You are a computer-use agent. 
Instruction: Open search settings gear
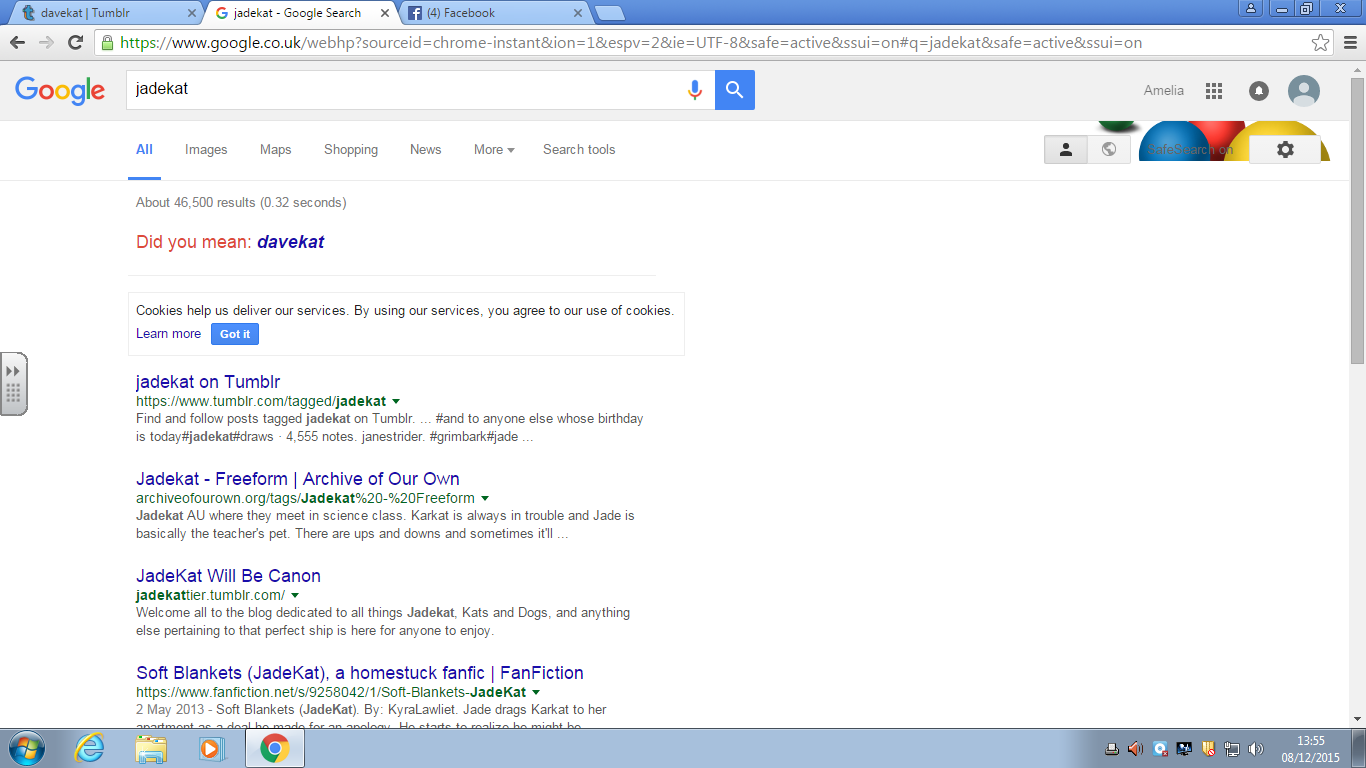[x=1285, y=149]
